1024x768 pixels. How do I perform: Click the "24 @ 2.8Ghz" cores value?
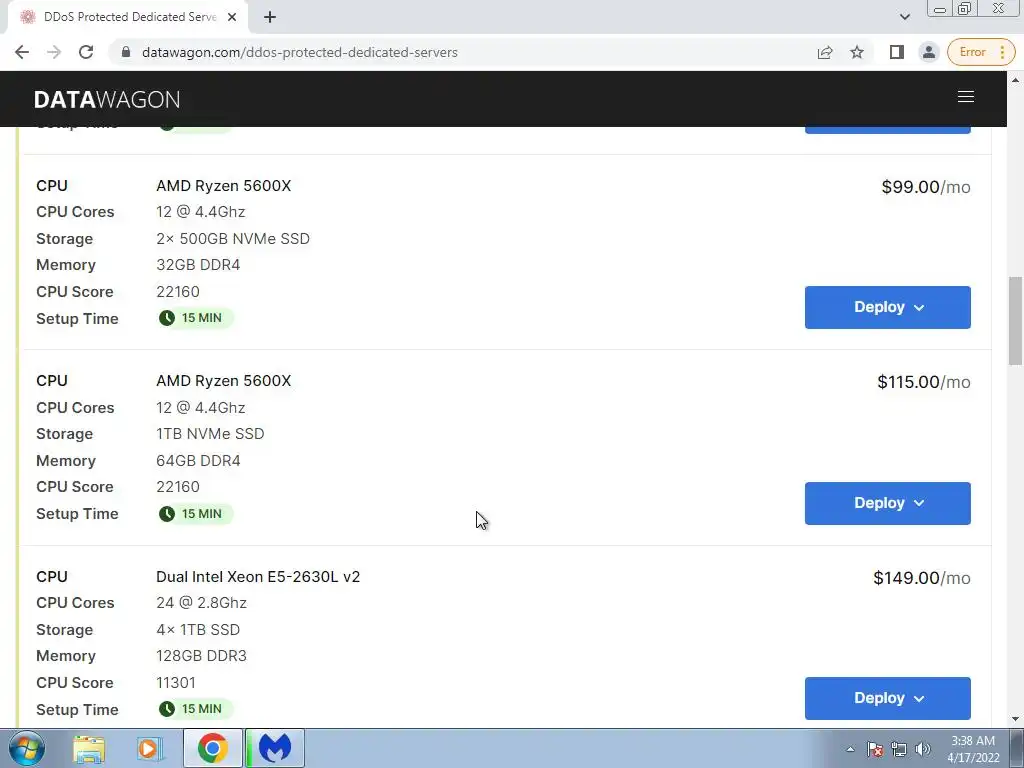201,603
